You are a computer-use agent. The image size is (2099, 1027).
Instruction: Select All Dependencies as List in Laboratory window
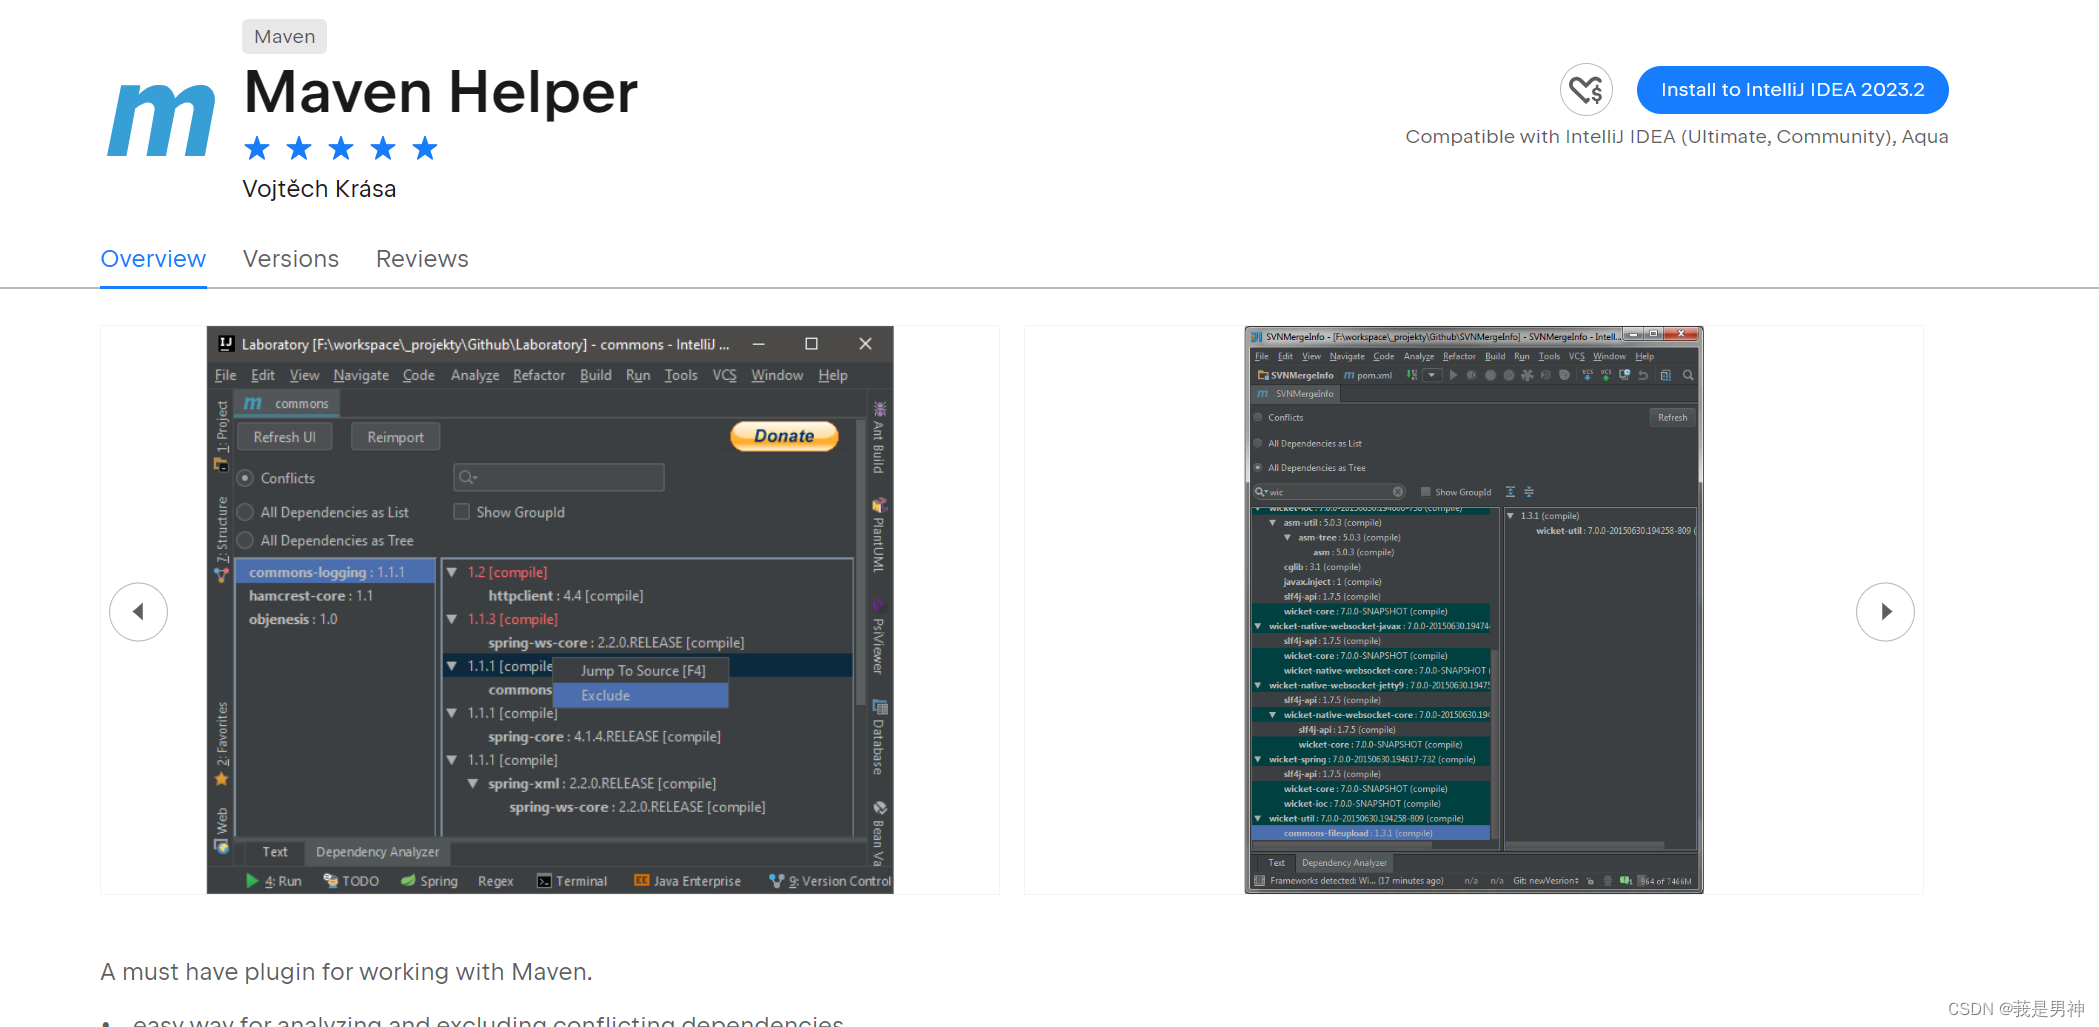click(x=245, y=512)
